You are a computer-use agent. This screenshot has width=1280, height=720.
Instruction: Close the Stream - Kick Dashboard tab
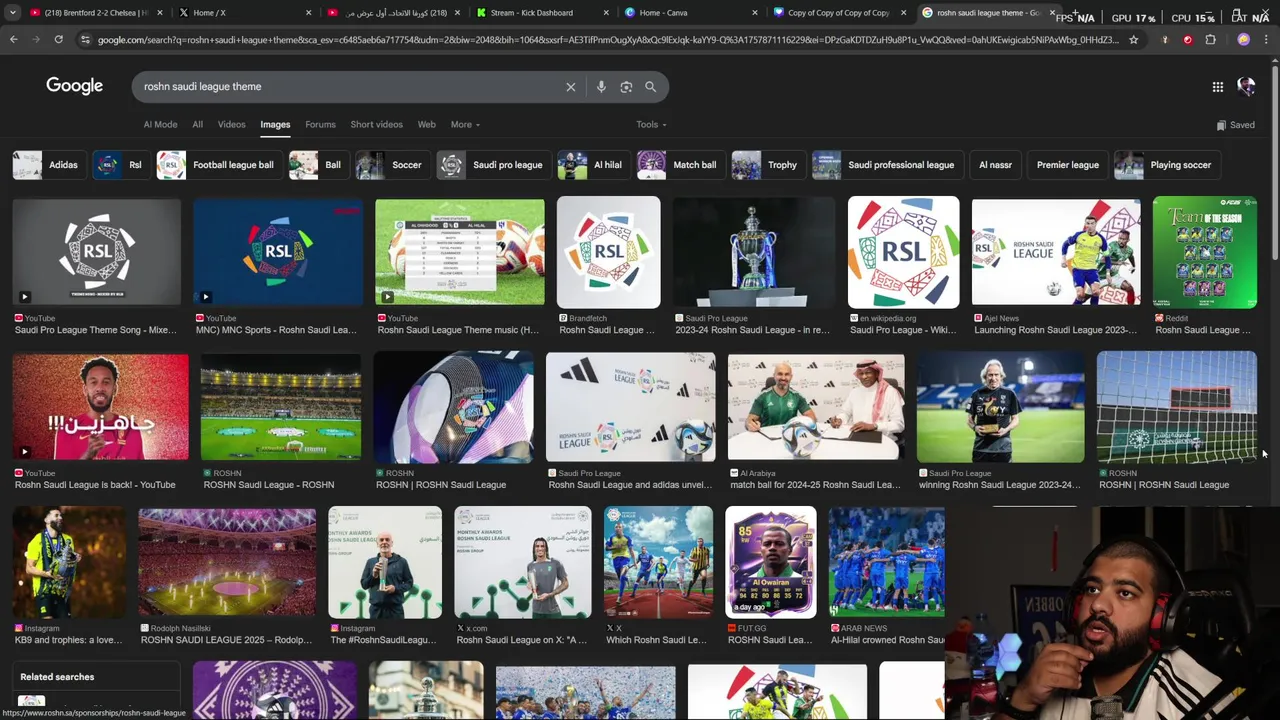pyautogui.click(x=606, y=13)
